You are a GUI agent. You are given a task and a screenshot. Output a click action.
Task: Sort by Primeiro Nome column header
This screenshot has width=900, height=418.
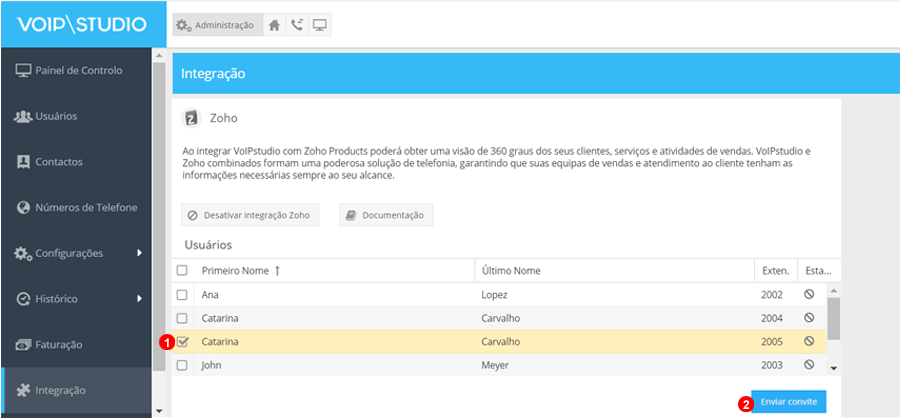tap(335, 270)
